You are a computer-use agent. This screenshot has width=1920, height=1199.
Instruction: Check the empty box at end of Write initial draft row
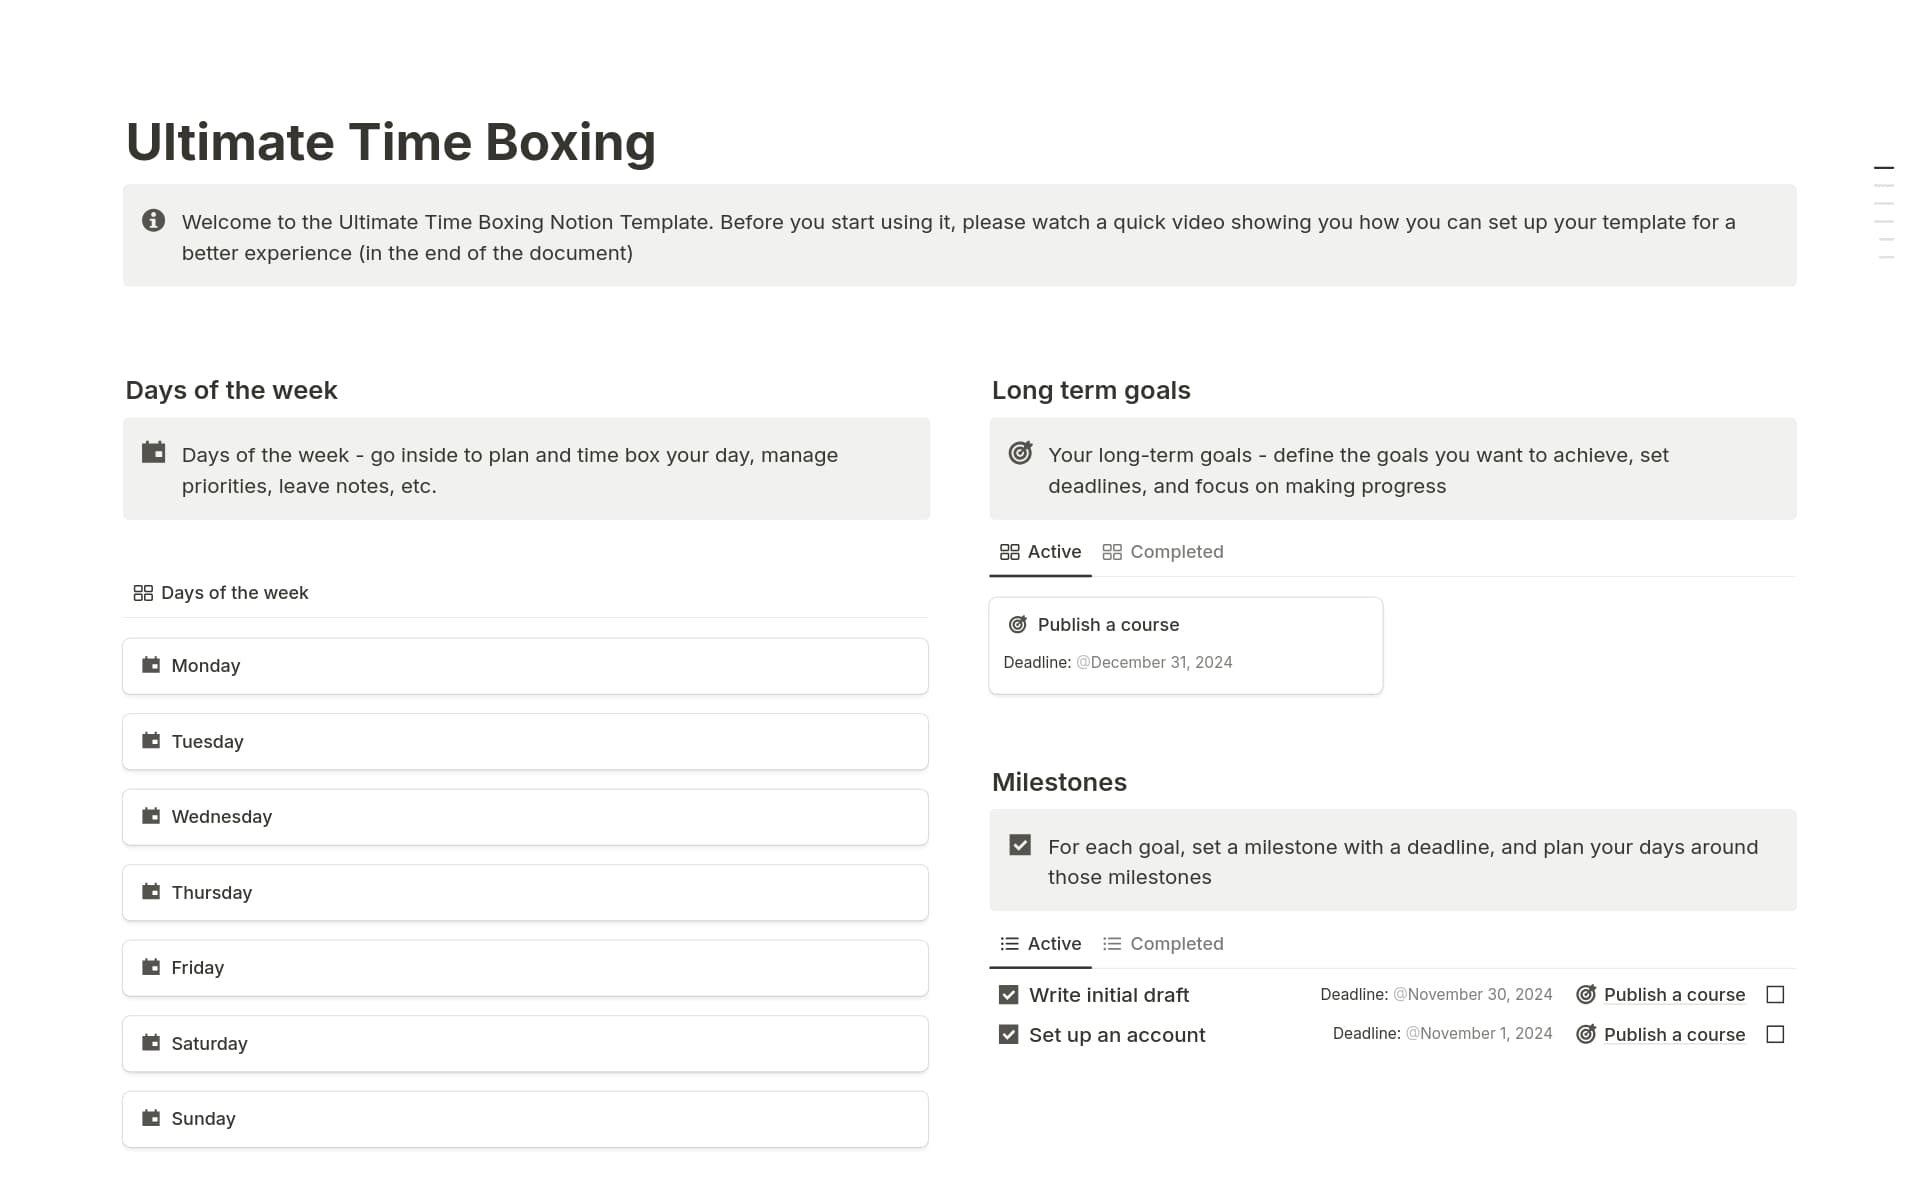point(1775,994)
